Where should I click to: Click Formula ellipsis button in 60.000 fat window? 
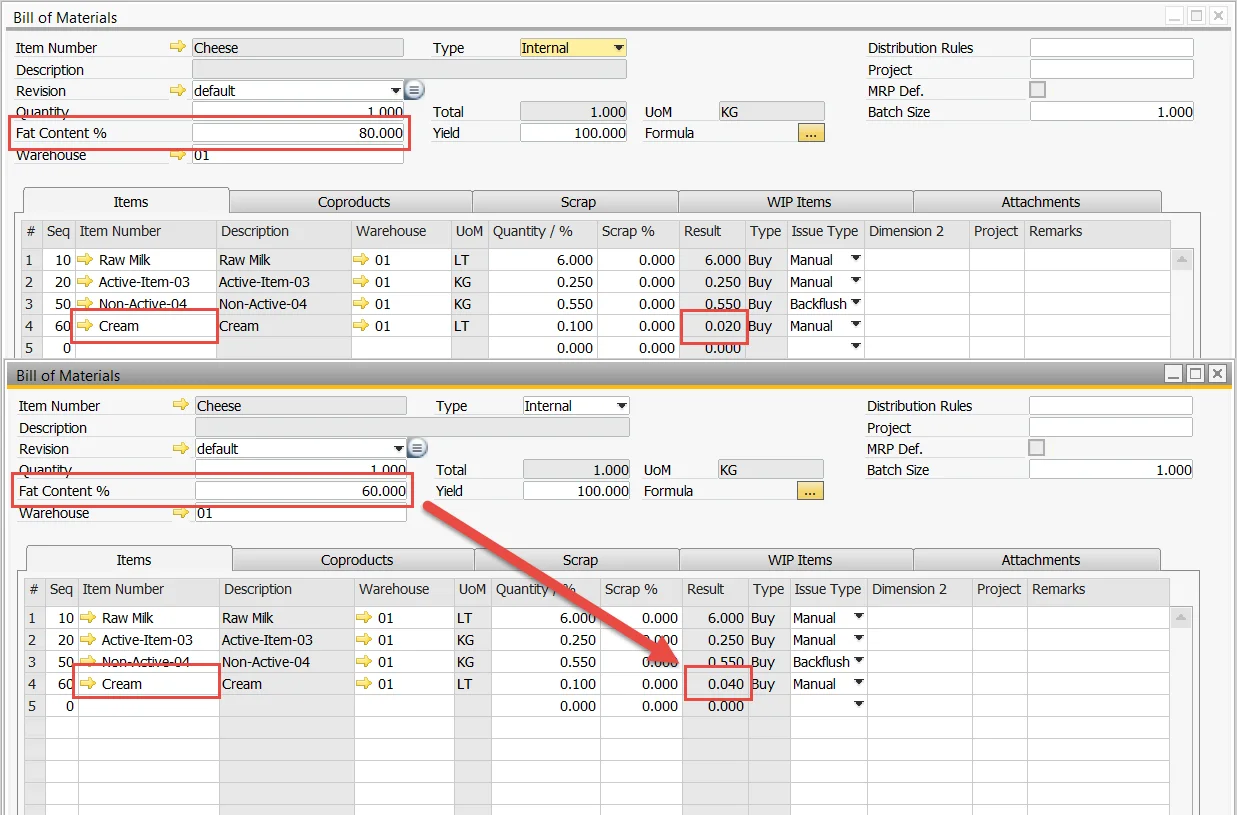tap(810, 491)
